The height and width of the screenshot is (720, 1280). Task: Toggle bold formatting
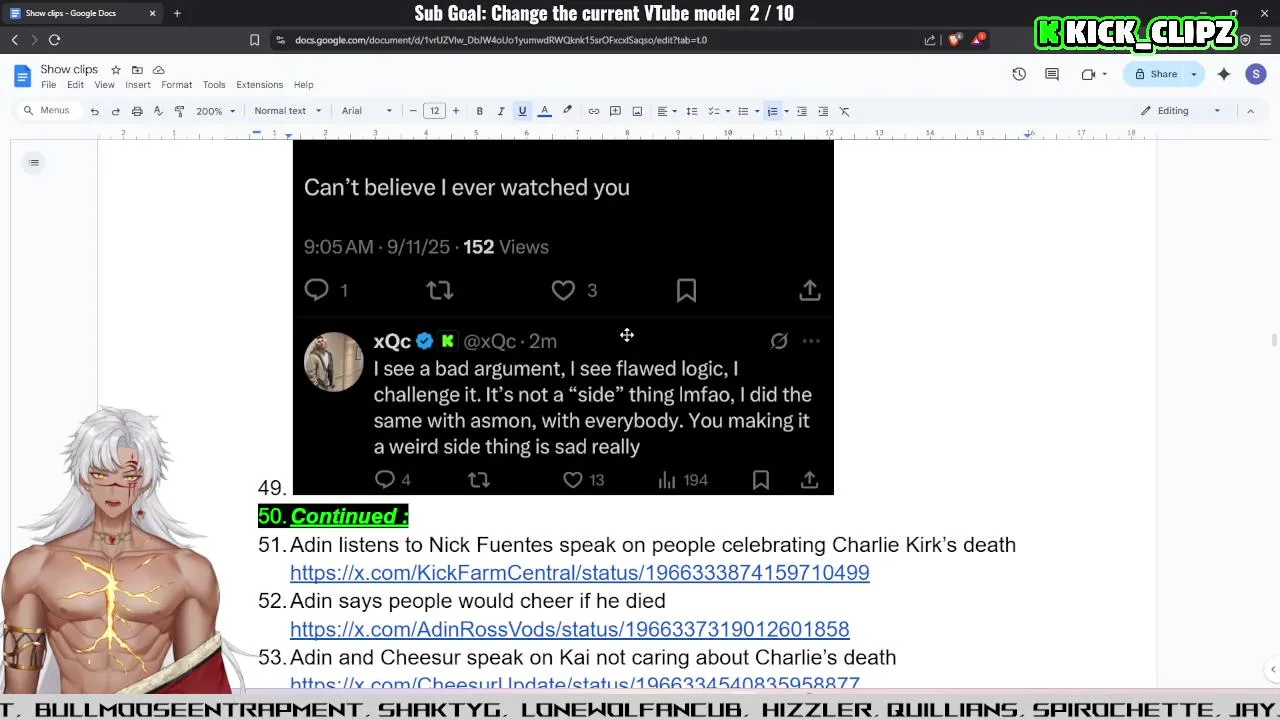tap(479, 111)
